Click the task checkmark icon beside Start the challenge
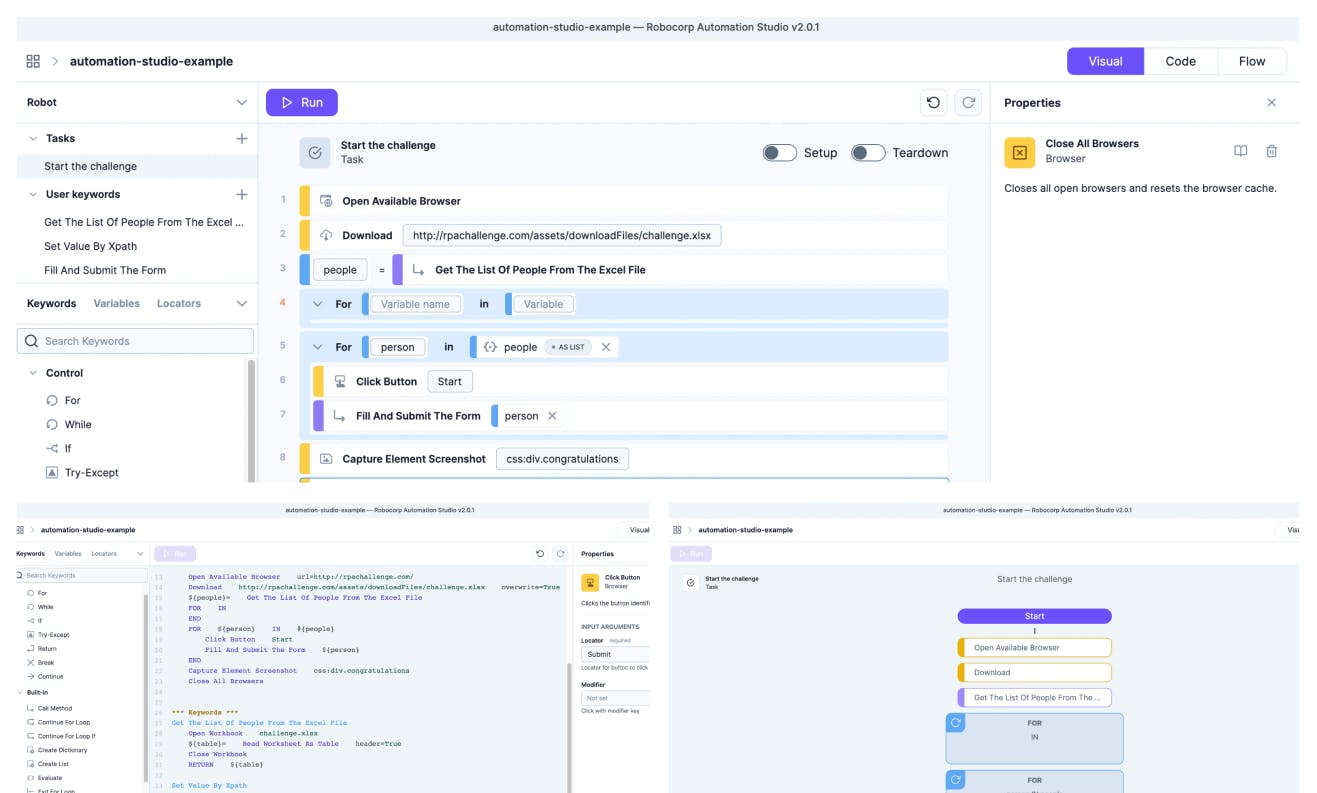Viewport: 1317px width, 793px height. tap(315, 152)
